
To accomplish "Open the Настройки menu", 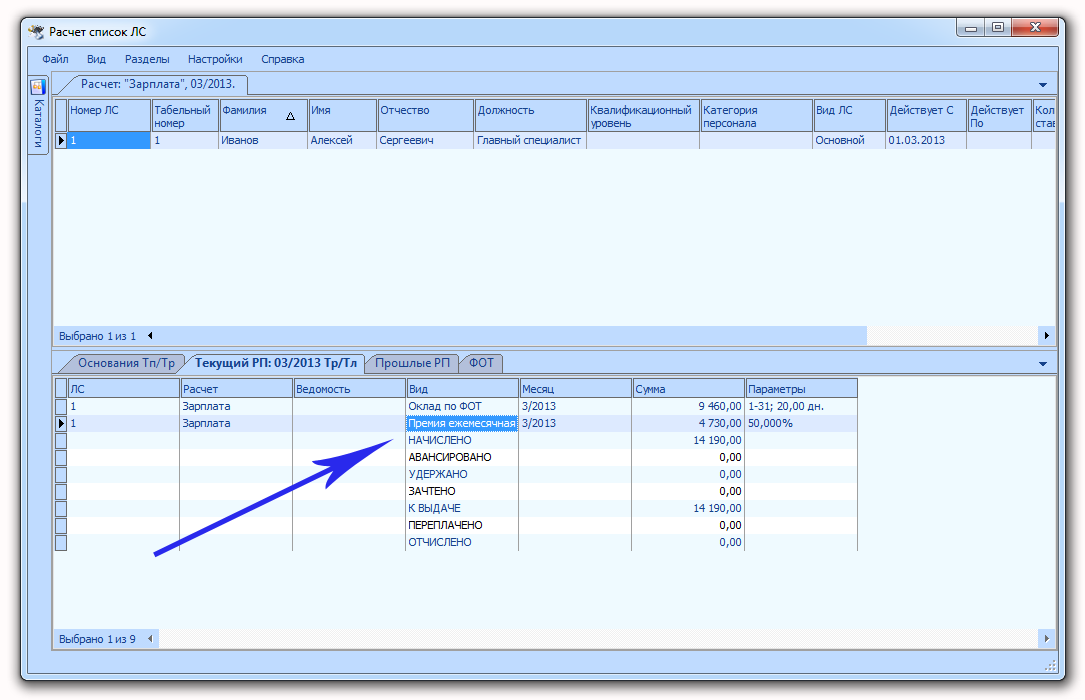I will tap(215, 59).
